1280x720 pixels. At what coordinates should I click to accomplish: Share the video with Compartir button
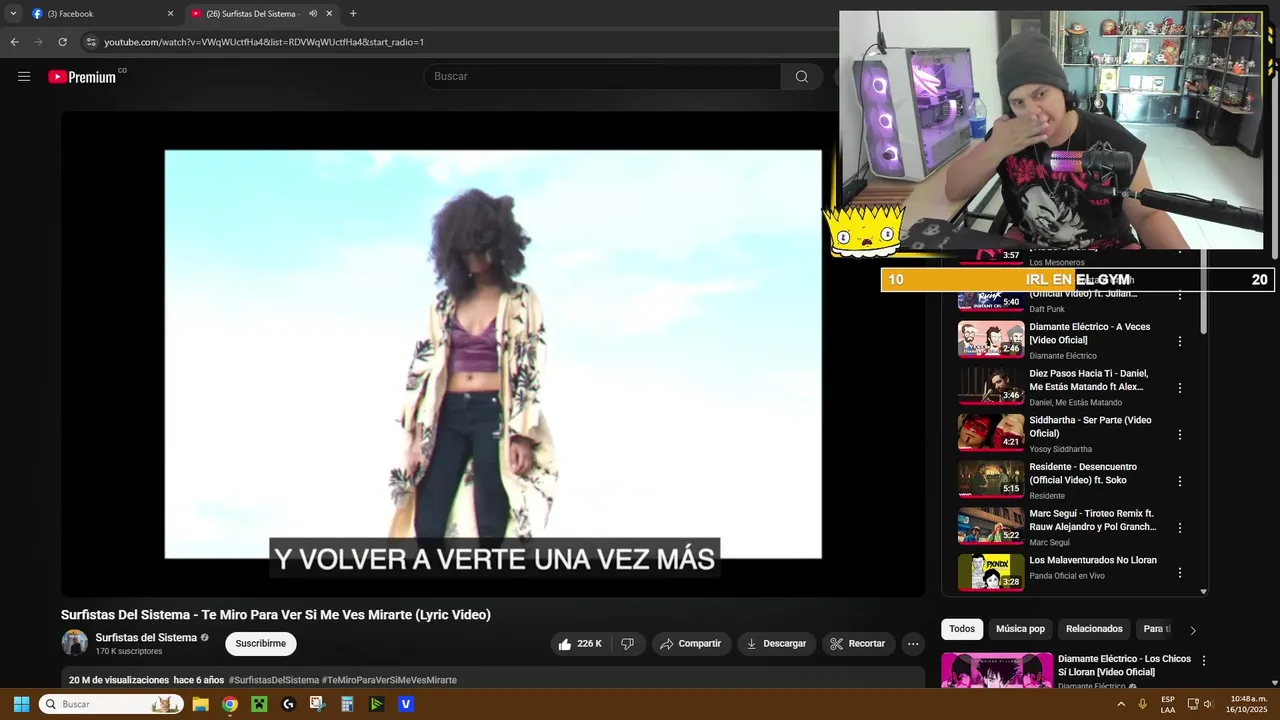pos(690,644)
